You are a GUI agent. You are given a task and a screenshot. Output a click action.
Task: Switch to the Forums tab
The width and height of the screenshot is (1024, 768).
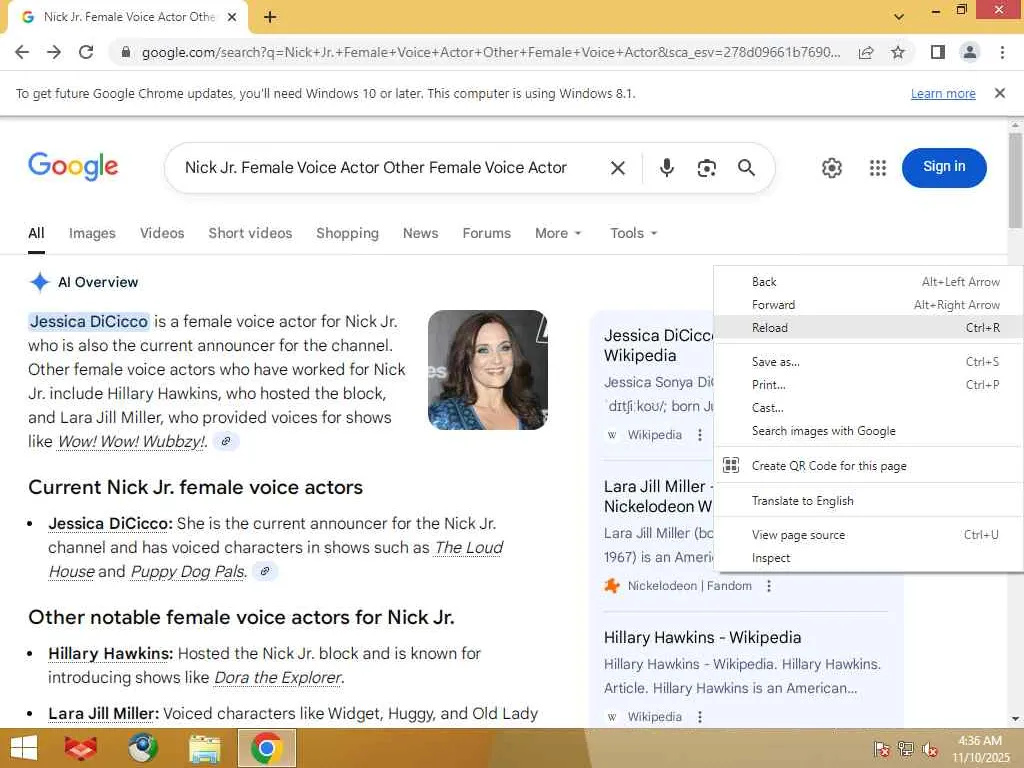487,233
